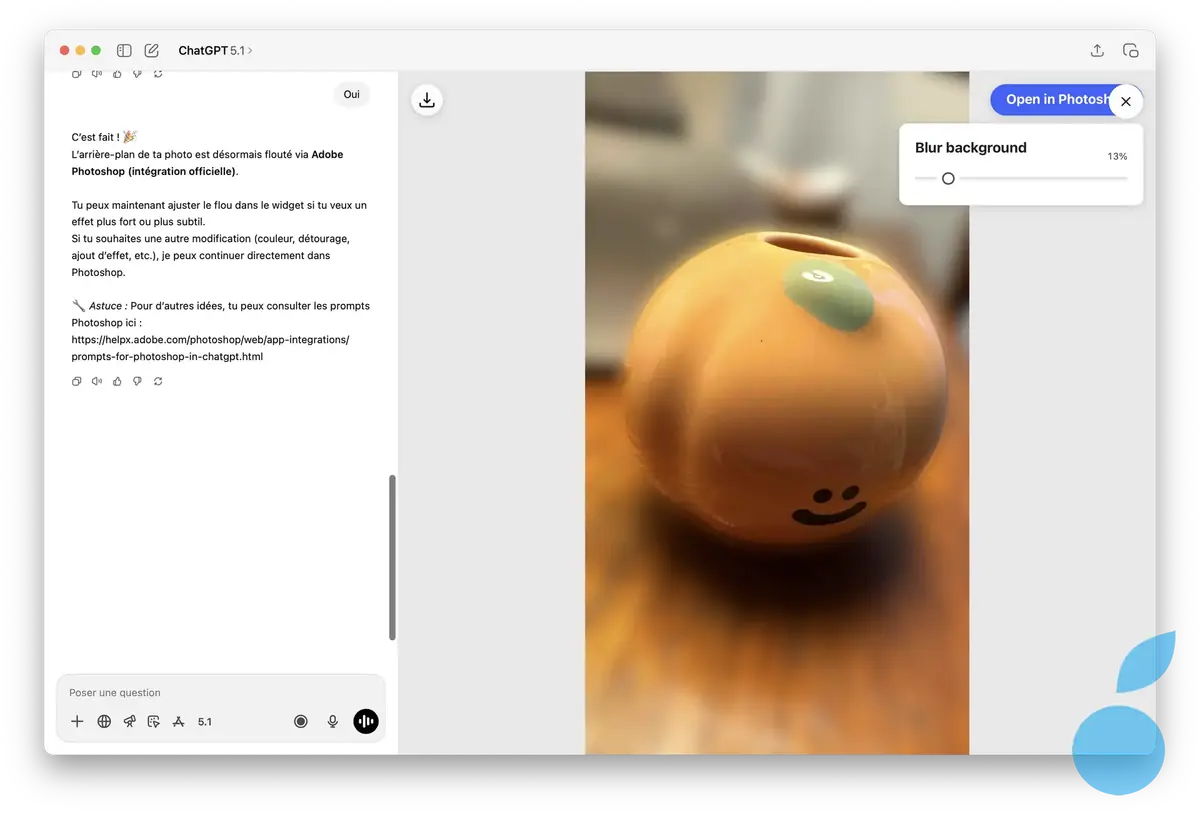The height and width of the screenshot is (813, 1200).
Task: Open the deep research telescope tool
Action: (x=129, y=721)
